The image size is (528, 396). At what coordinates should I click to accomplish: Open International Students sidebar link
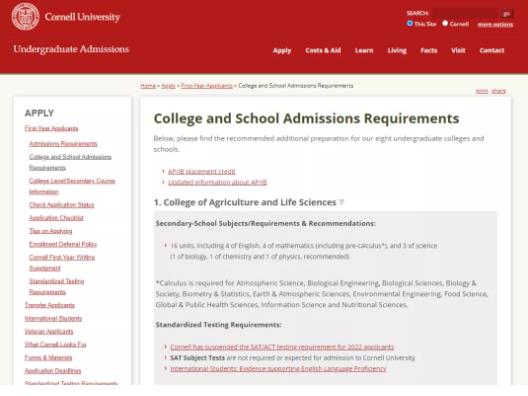53,318
